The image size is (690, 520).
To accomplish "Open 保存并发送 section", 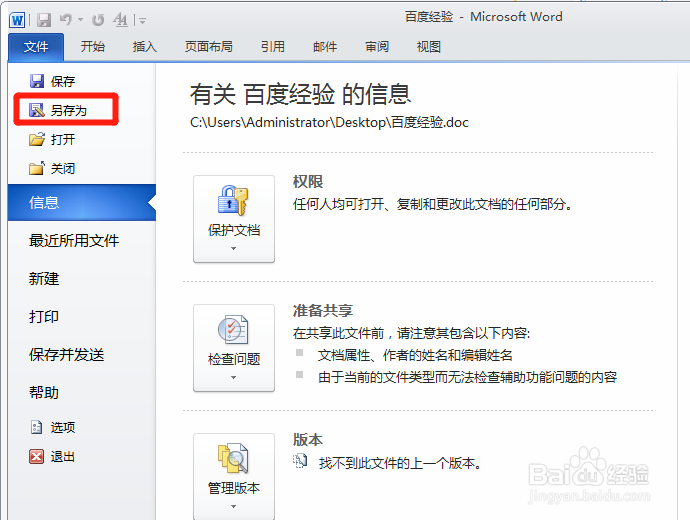I will click(x=66, y=355).
